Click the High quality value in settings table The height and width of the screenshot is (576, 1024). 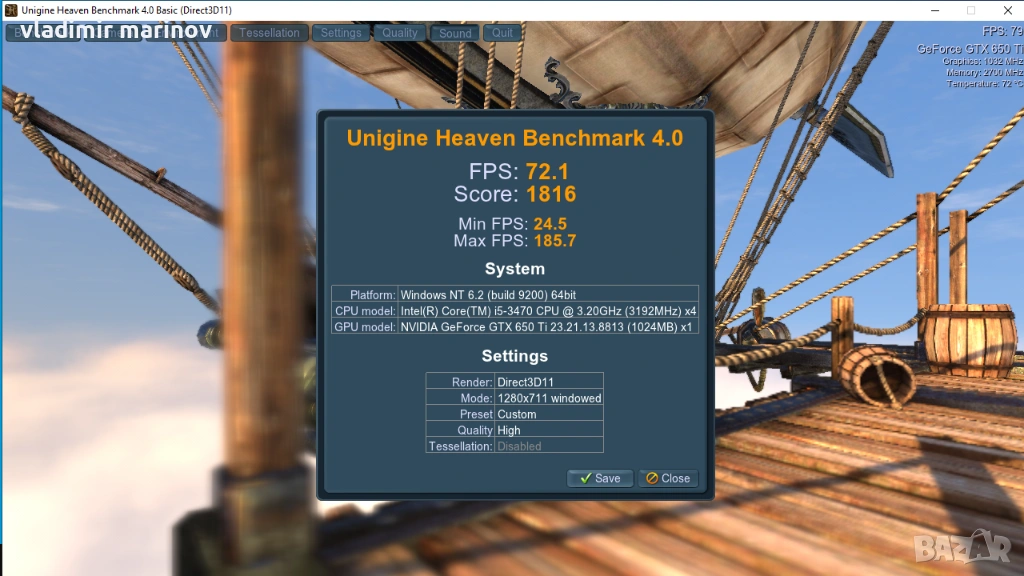[509, 430]
